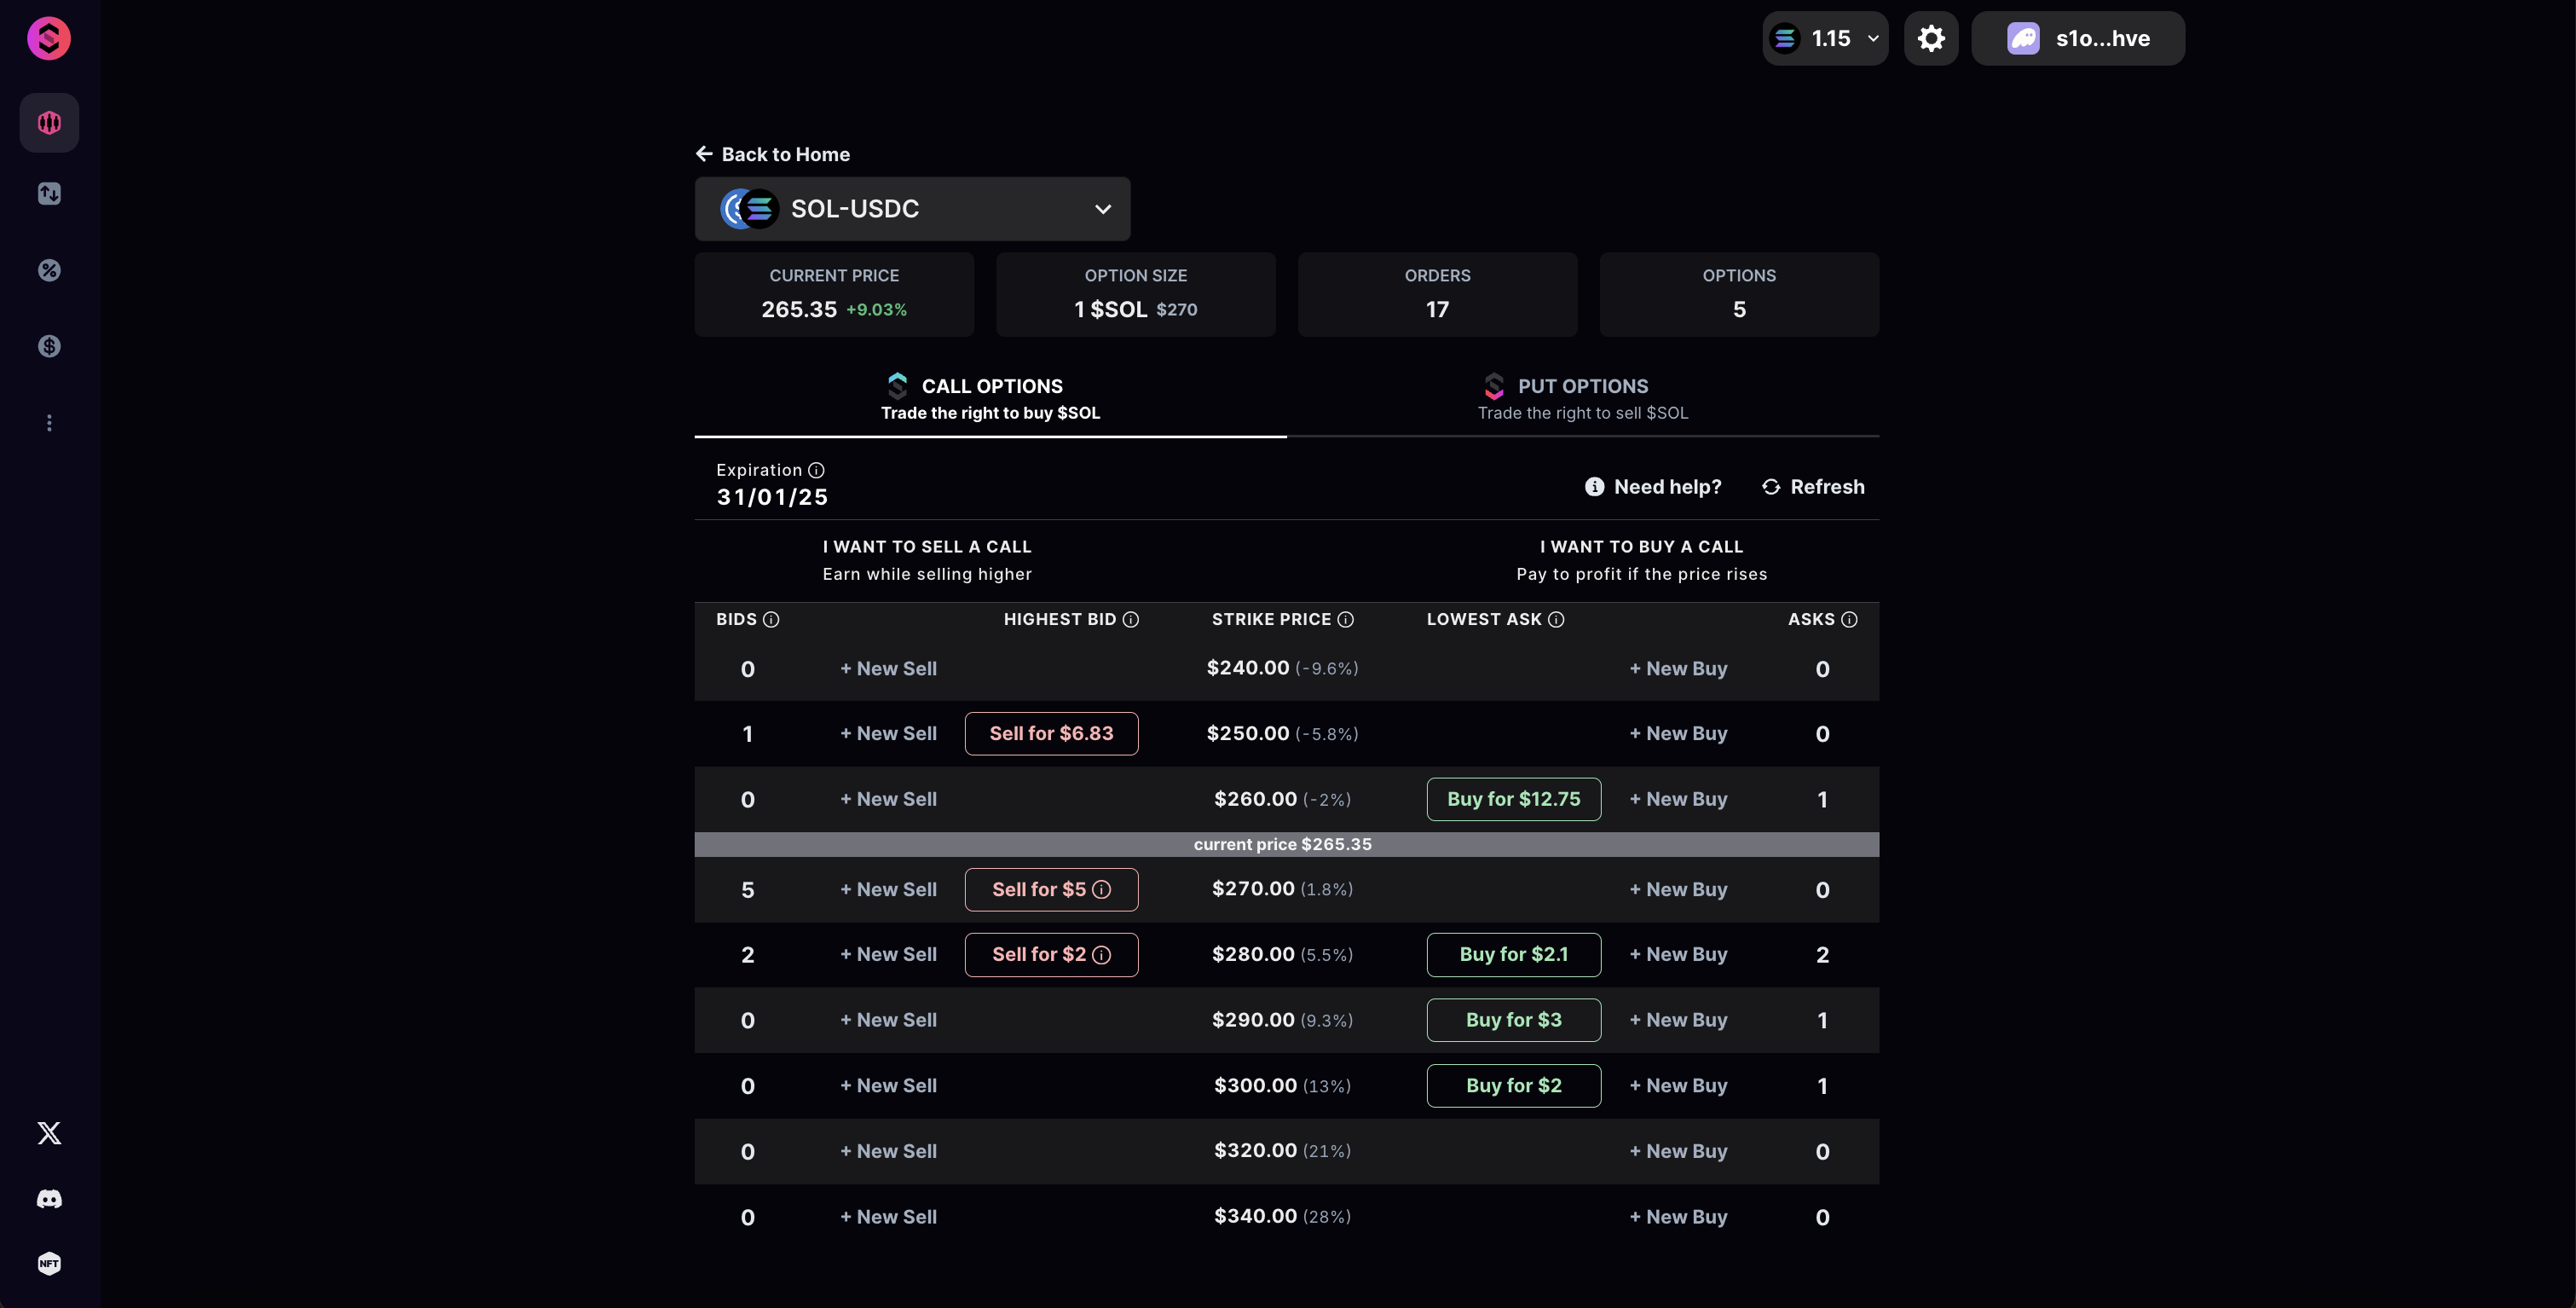Screen dimensions: 2576x1308
Task: Click the Expiration info icon
Action: [x=816, y=470]
